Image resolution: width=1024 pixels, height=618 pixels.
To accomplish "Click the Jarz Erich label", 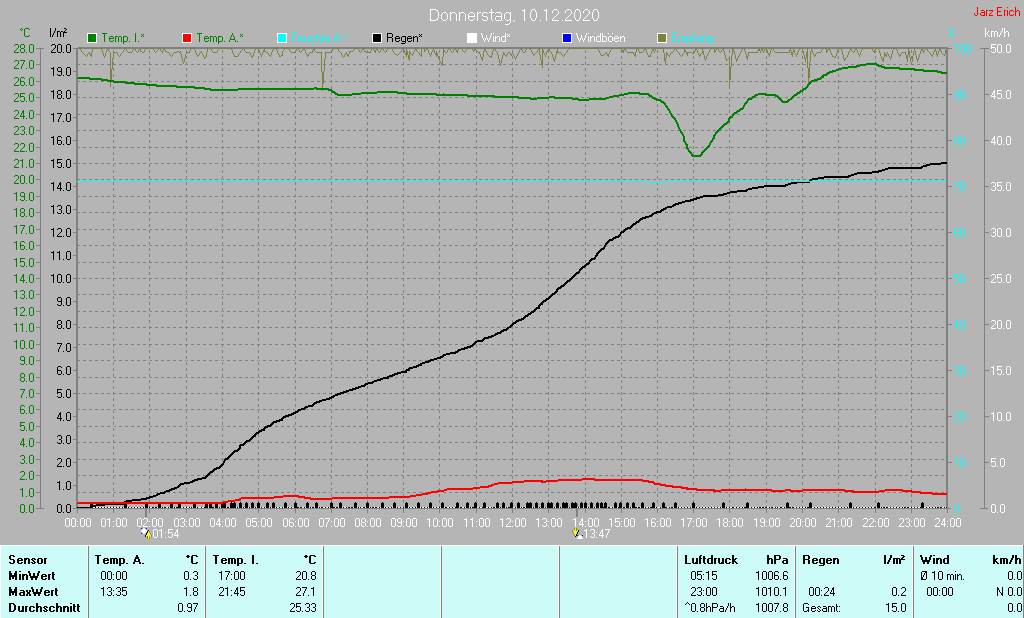I will click(x=996, y=13).
